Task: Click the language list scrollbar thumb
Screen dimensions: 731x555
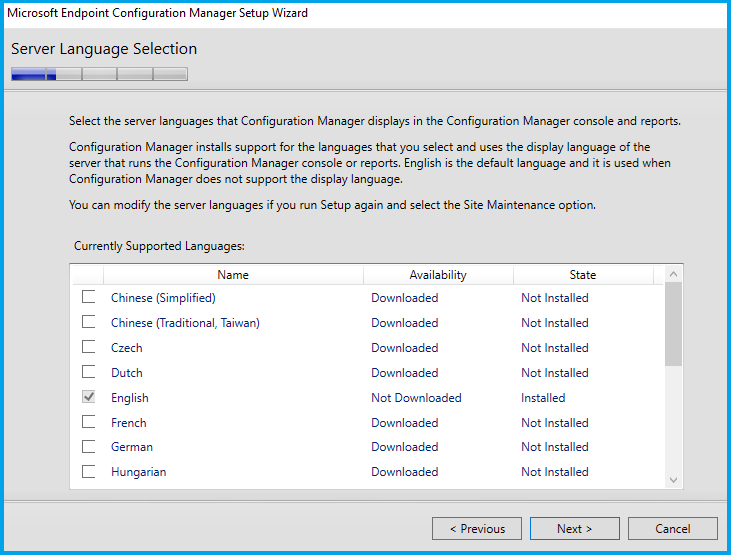Action: point(673,325)
